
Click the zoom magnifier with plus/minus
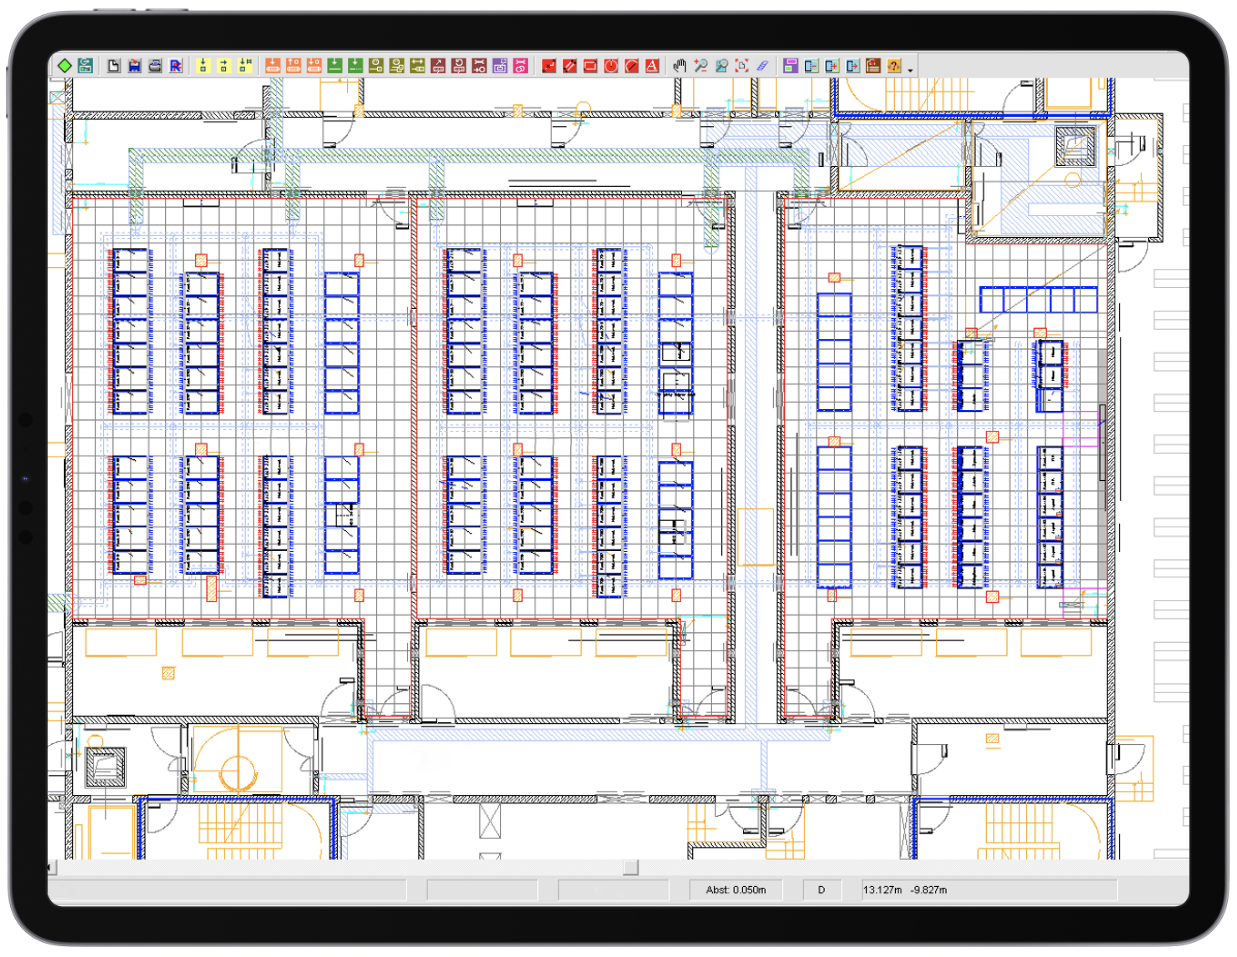[x=700, y=66]
